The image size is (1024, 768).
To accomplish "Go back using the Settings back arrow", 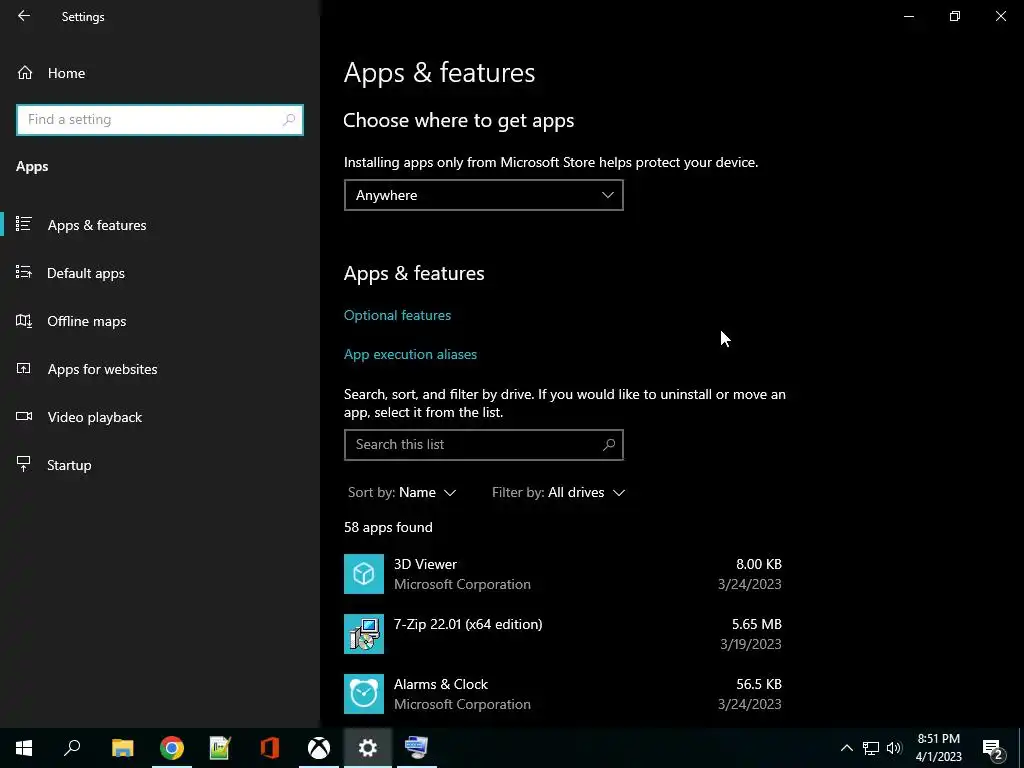I will (24, 16).
